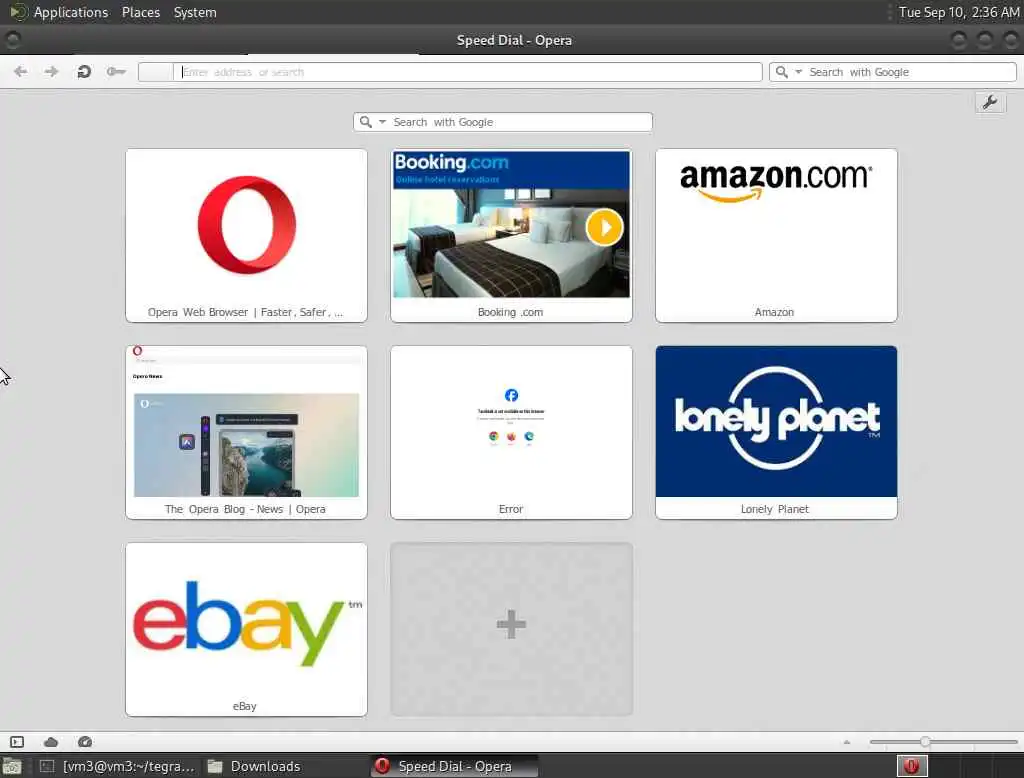Open the Opera Web Browser speed dial
Screen dimensions: 1024x778
[x=246, y=235]
